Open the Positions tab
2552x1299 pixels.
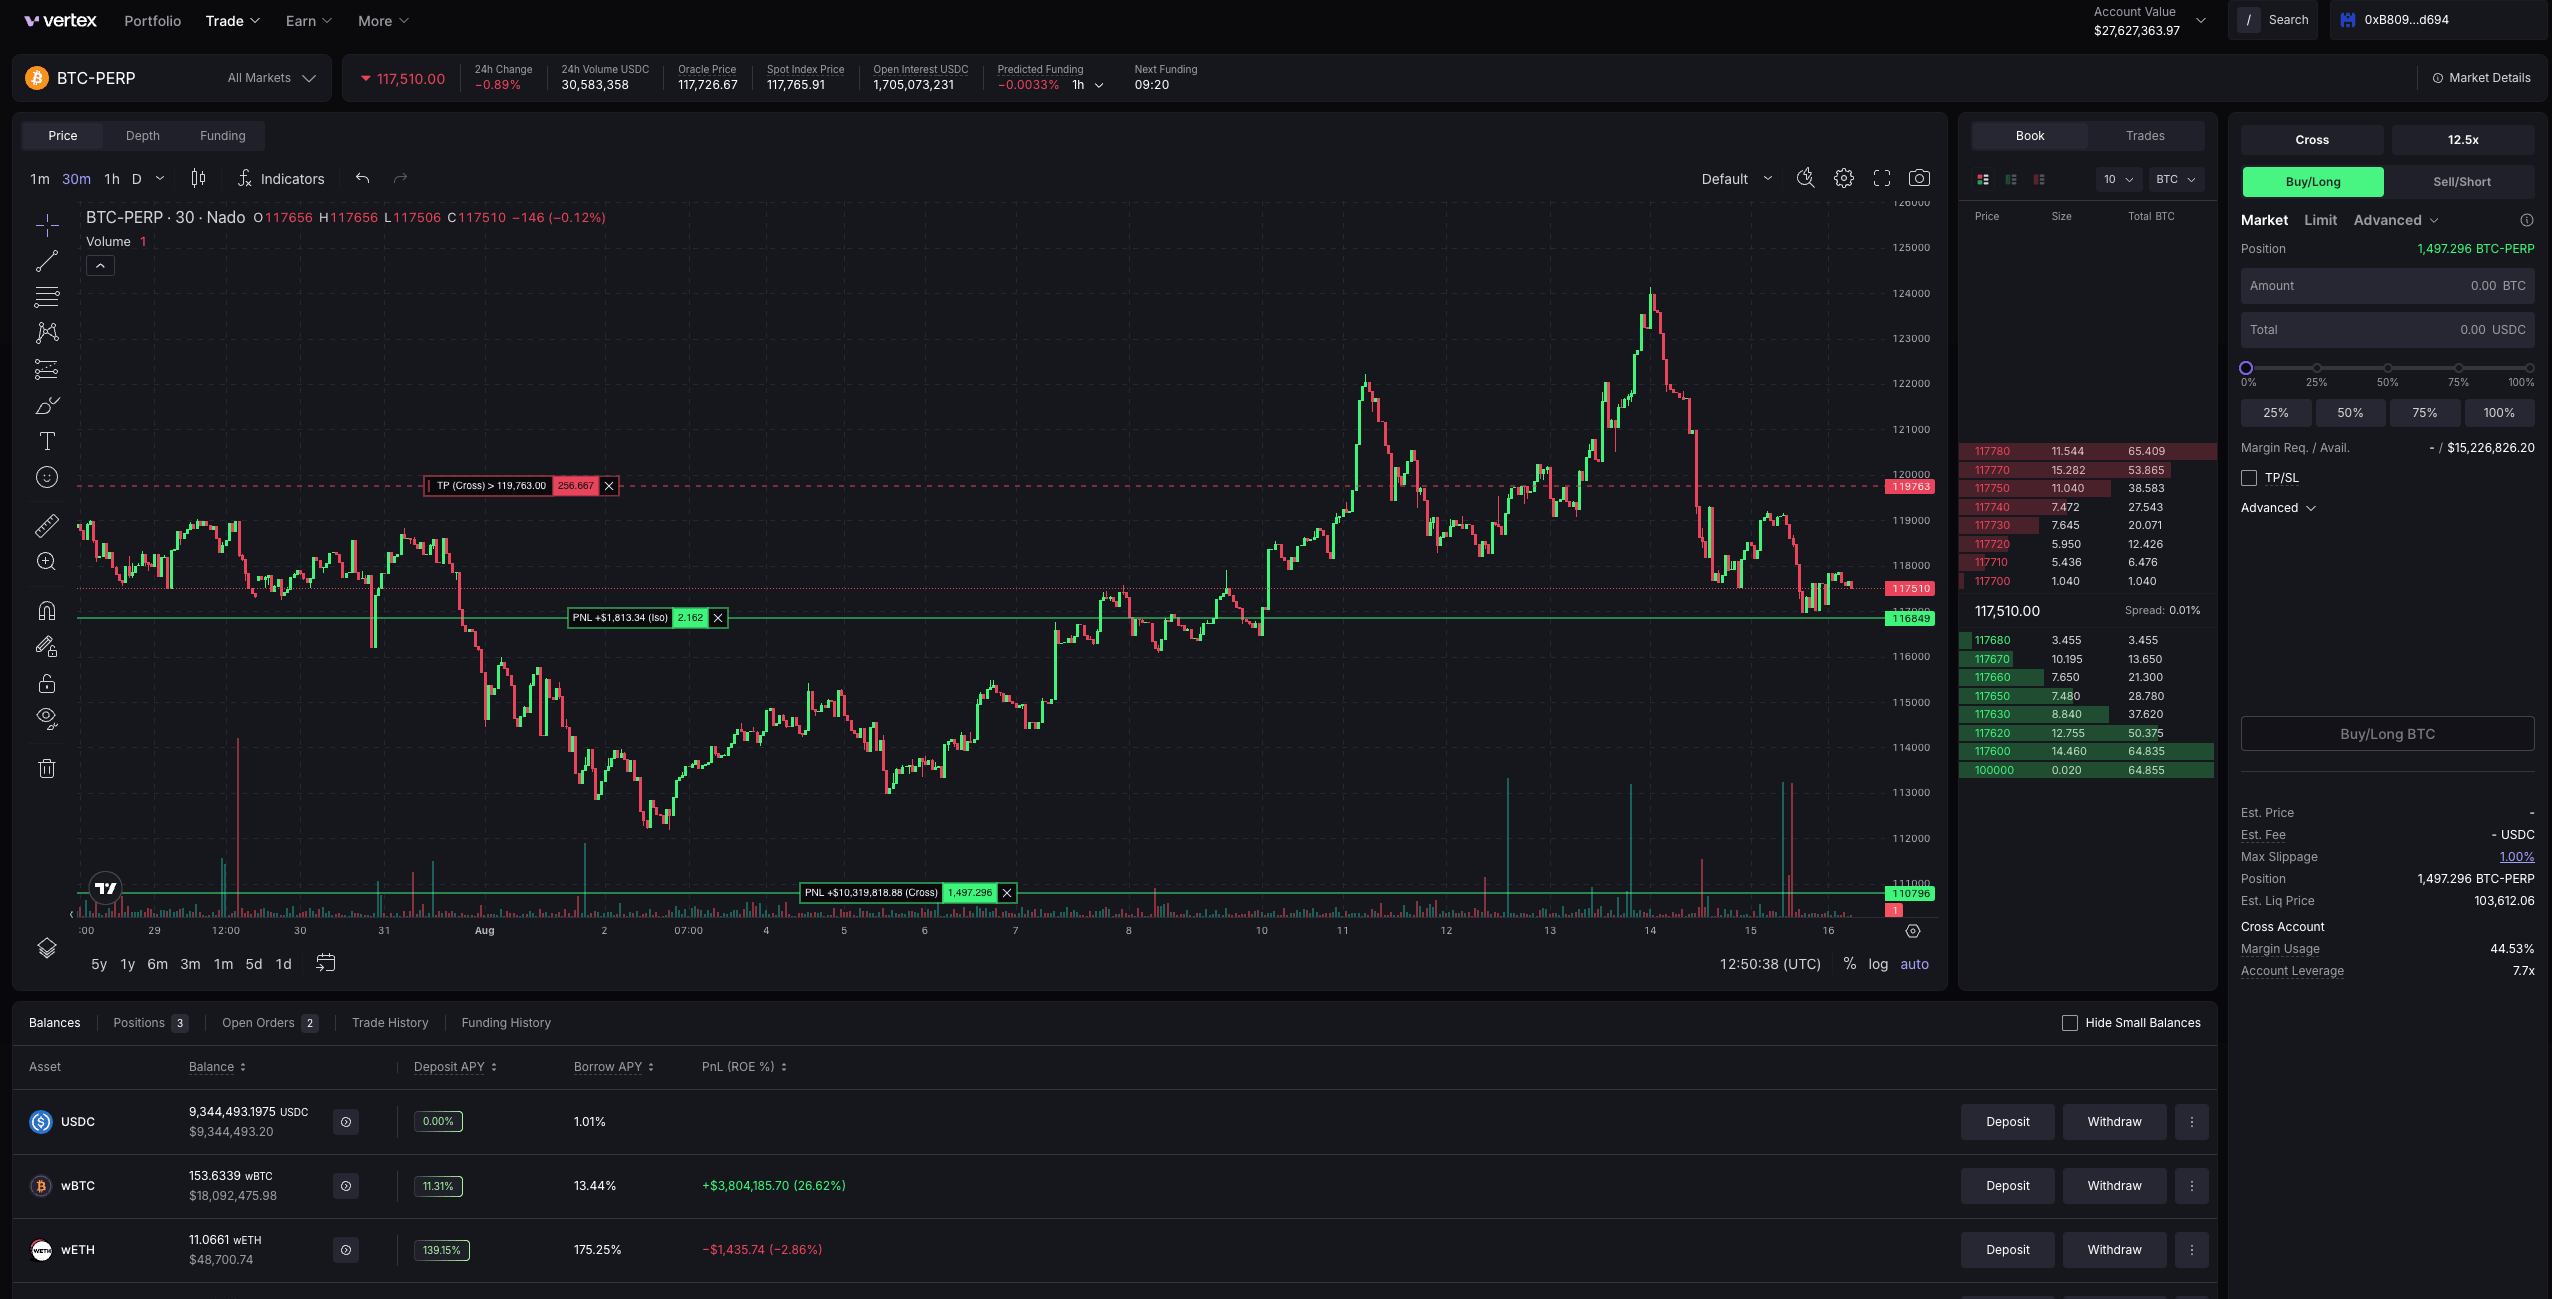[x=150, y=1023]
